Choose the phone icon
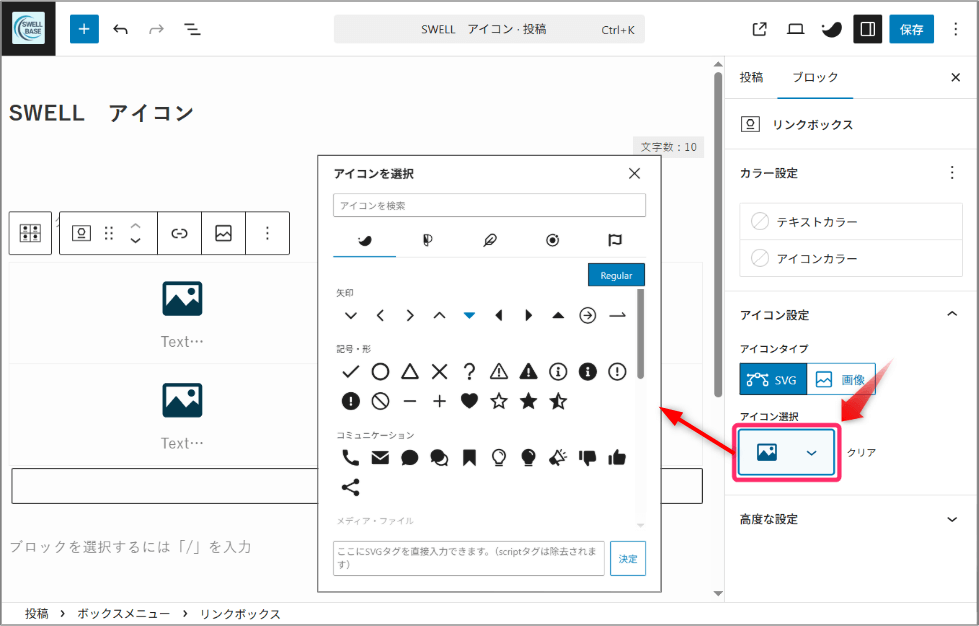 click(351, 458)
